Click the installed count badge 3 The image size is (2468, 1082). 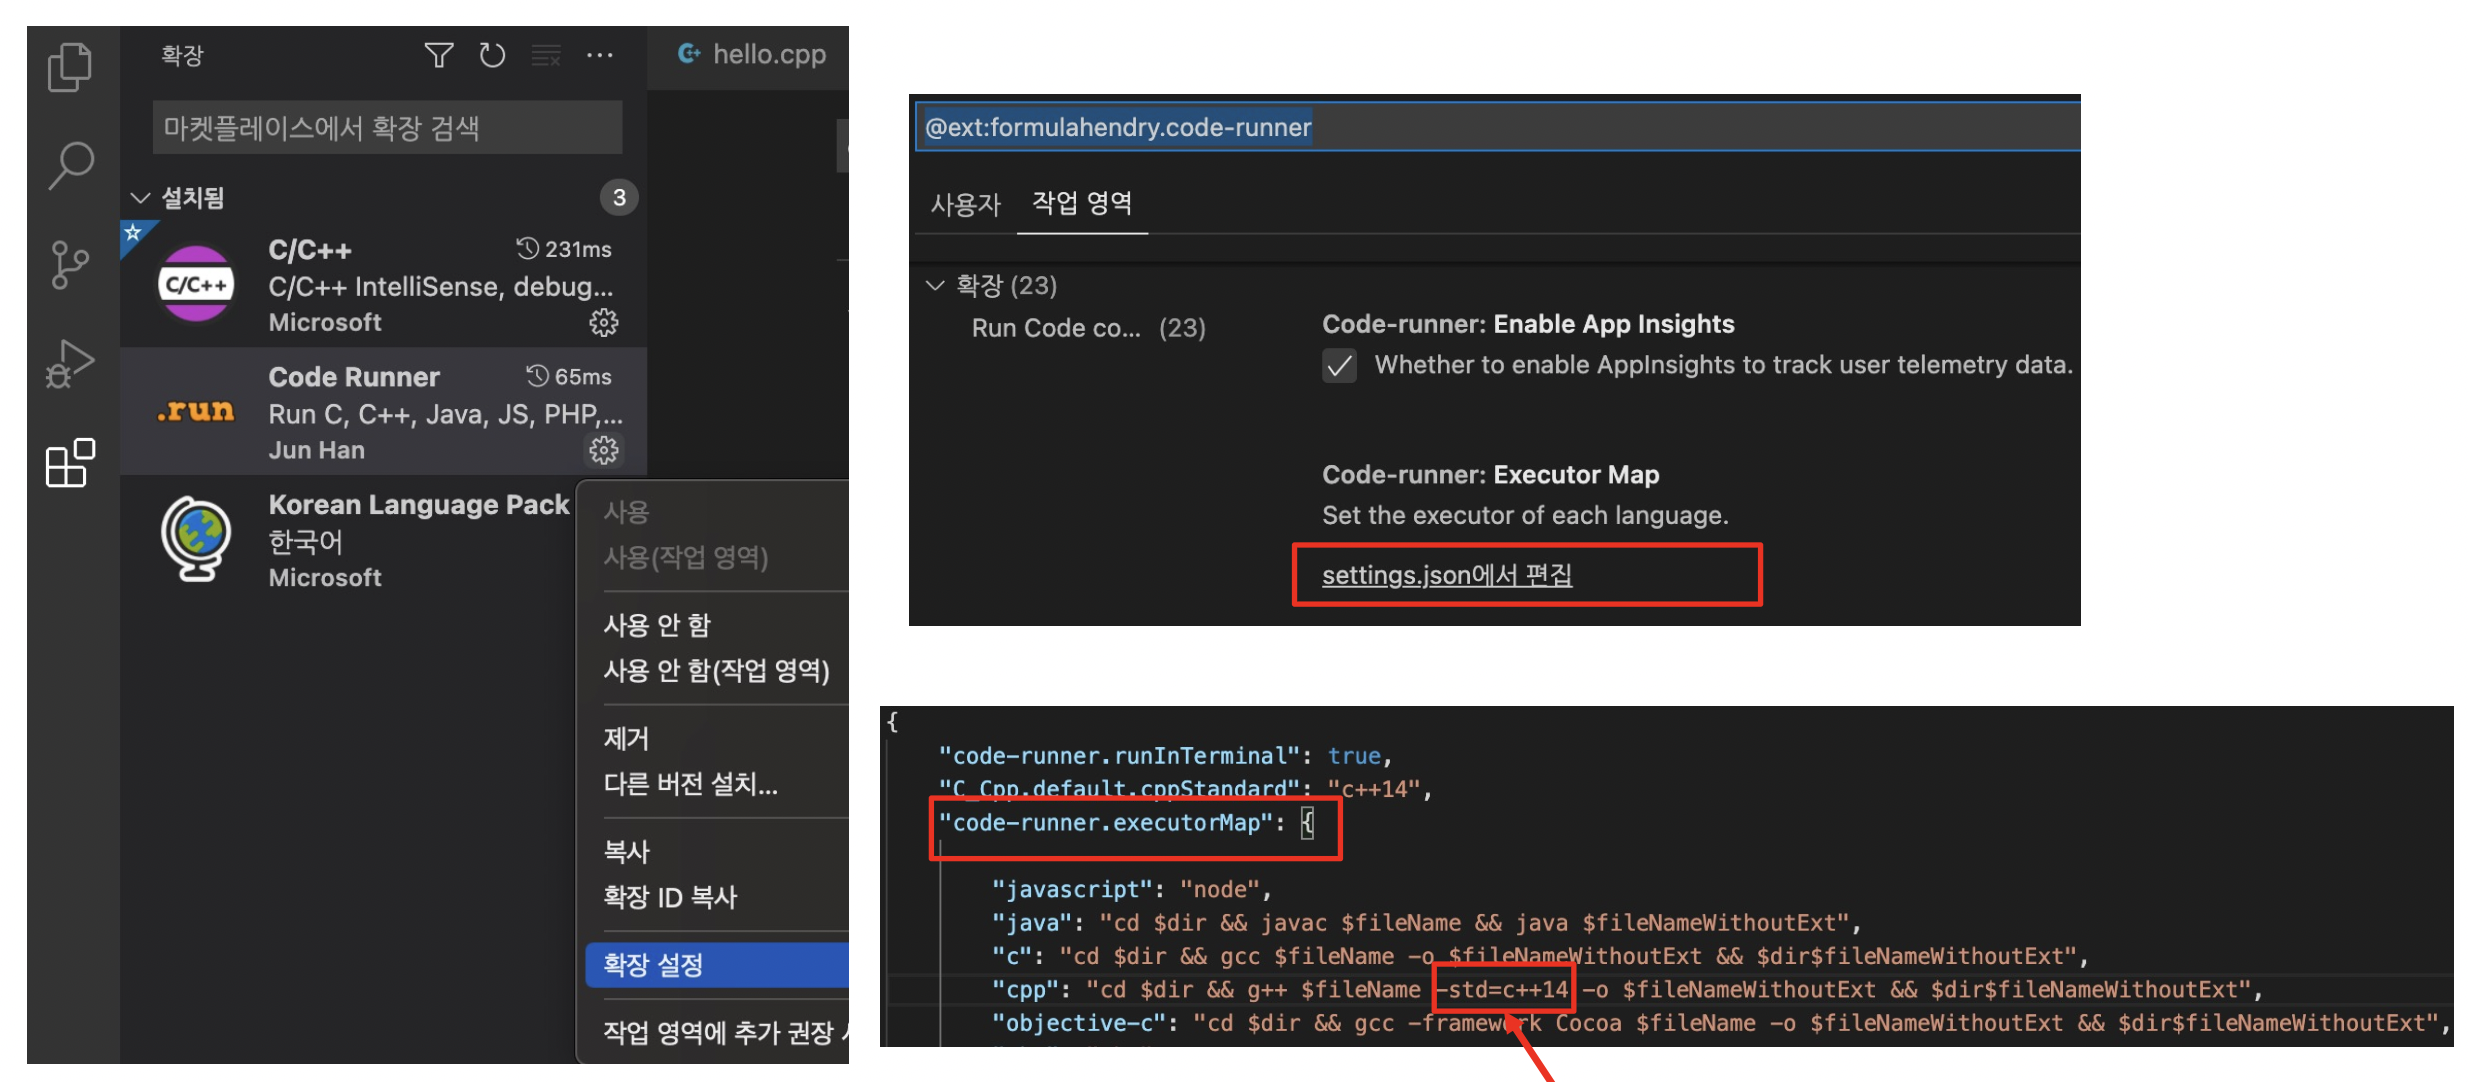(x=619, y=198)
